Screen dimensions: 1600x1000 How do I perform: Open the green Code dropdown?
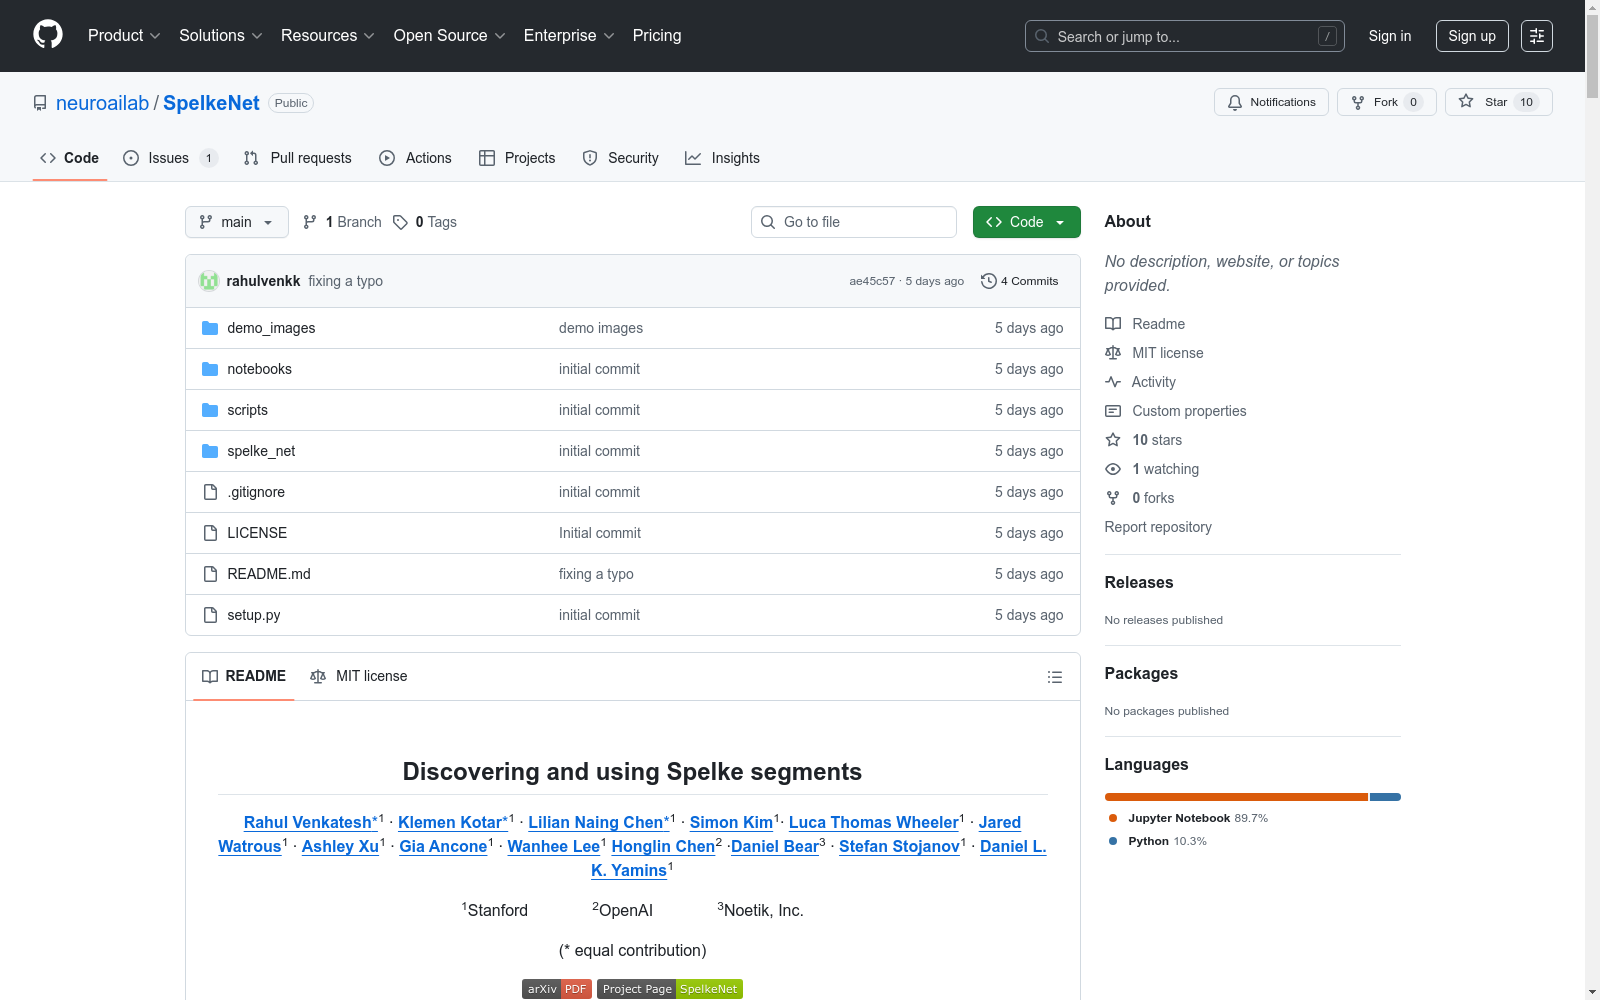(x=1027, y=222)
